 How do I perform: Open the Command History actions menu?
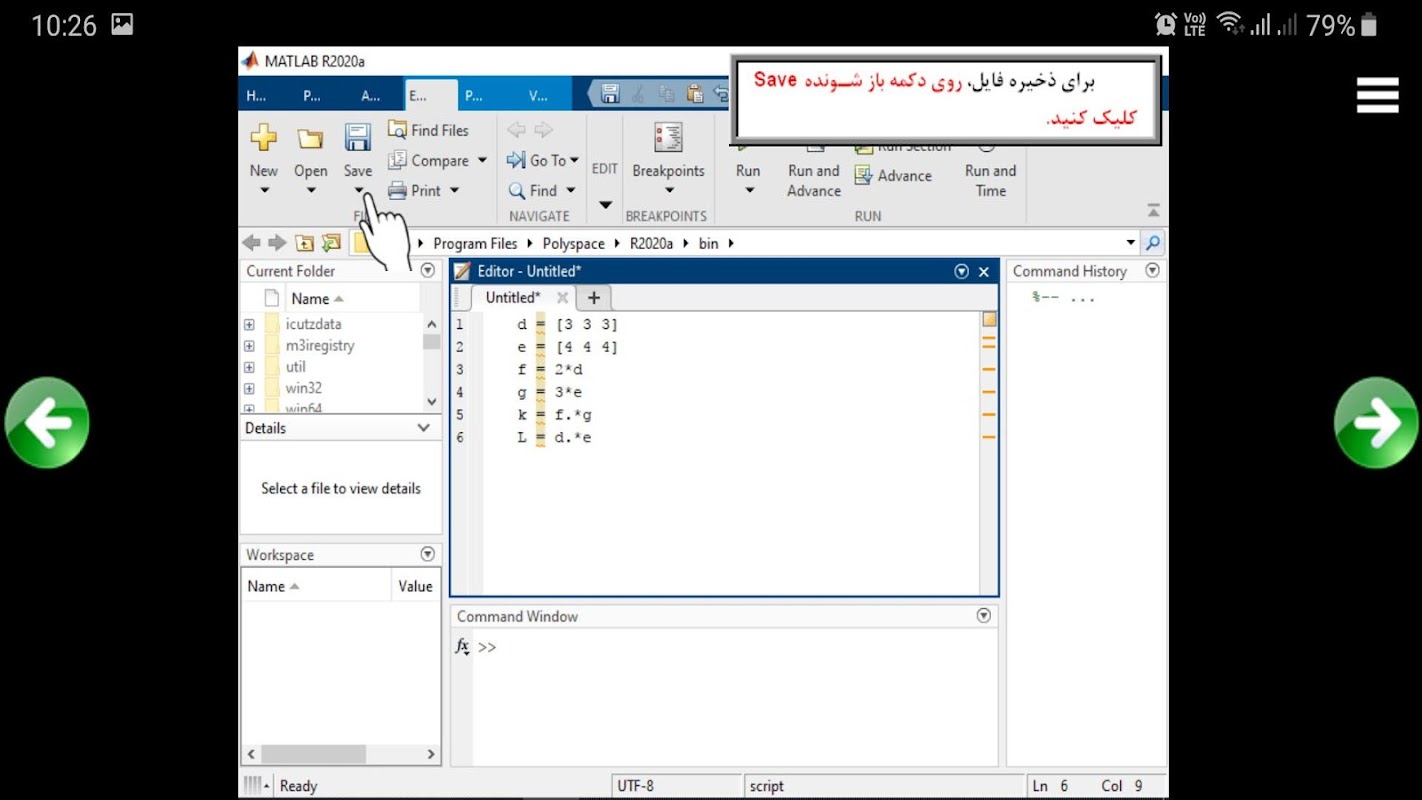(1152, 271)
